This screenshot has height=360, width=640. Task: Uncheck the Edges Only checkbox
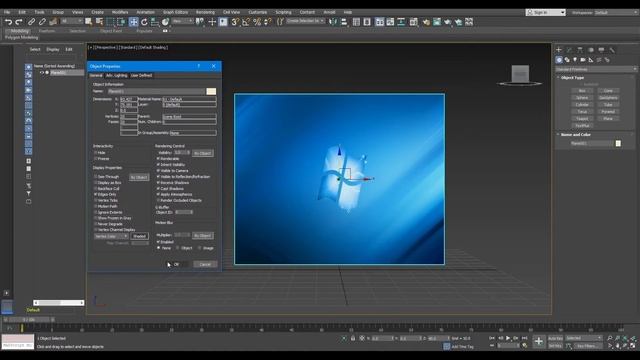tap(96, 195)
